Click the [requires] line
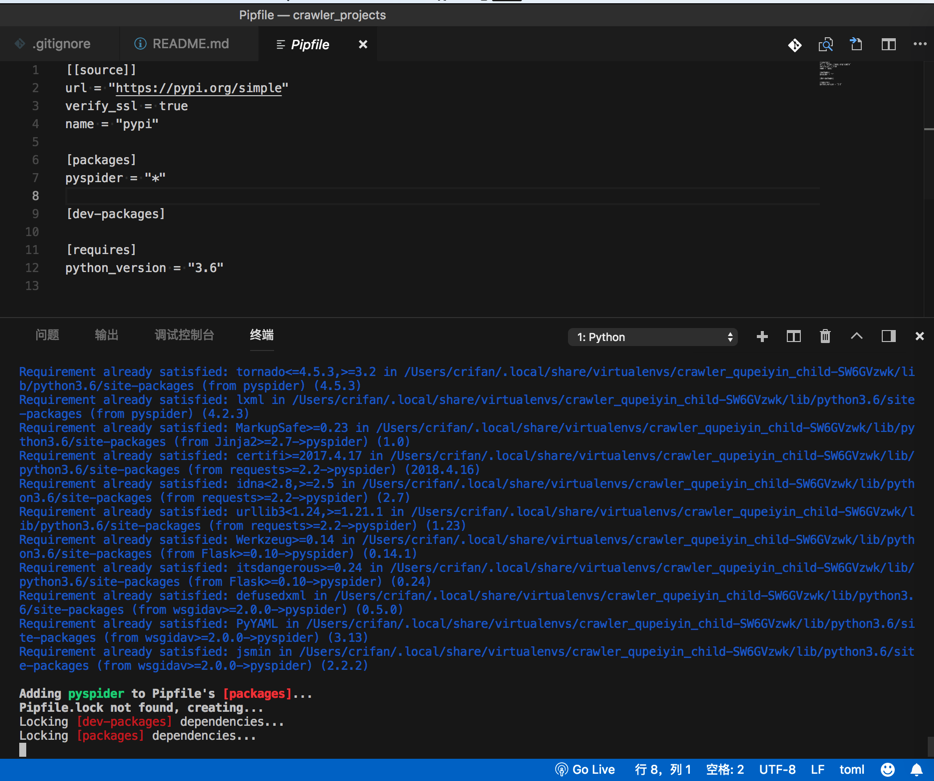Image resolution: width=934 pixels, height=781 pixels. pos(101,250)
